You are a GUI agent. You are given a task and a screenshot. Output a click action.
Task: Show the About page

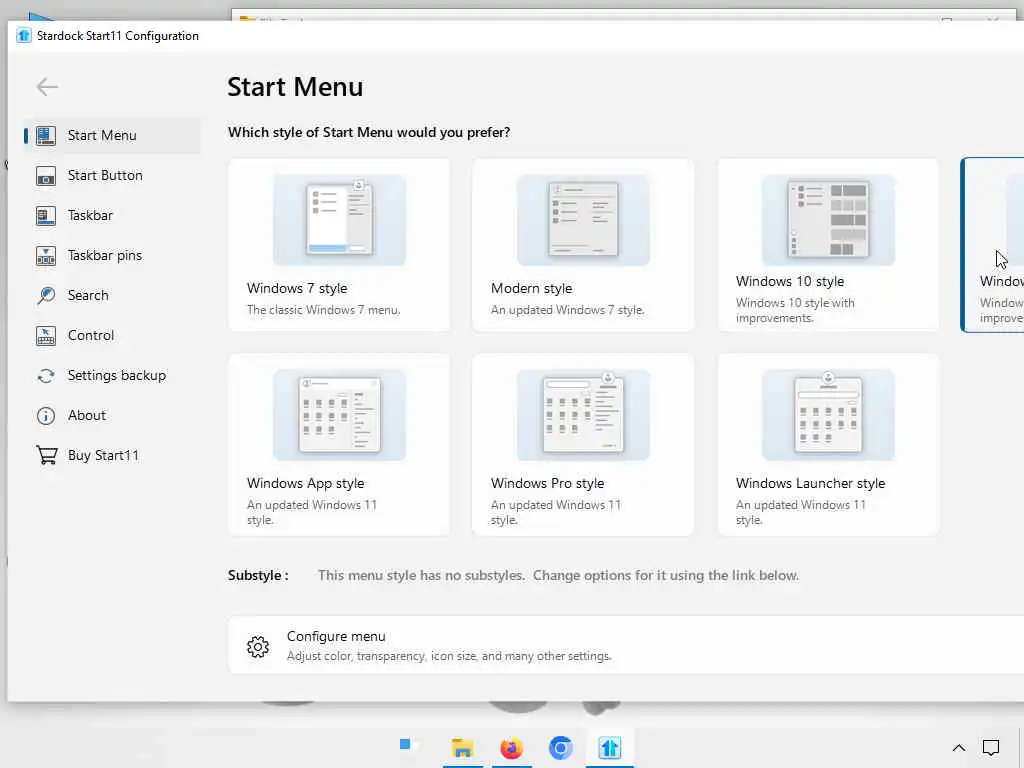pos(112,415)
